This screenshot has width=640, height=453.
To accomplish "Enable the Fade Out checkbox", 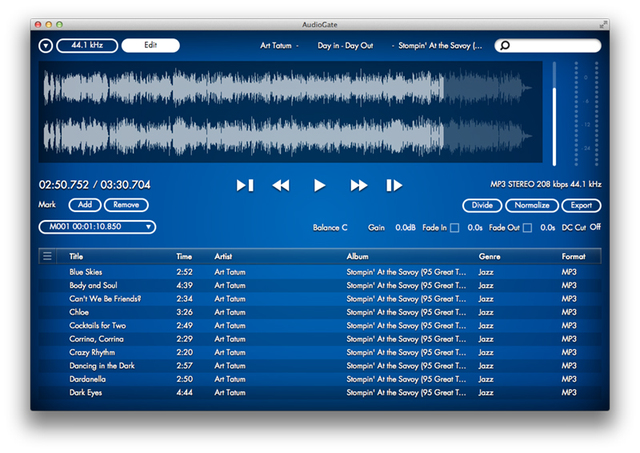I will [x=527, y=228].
